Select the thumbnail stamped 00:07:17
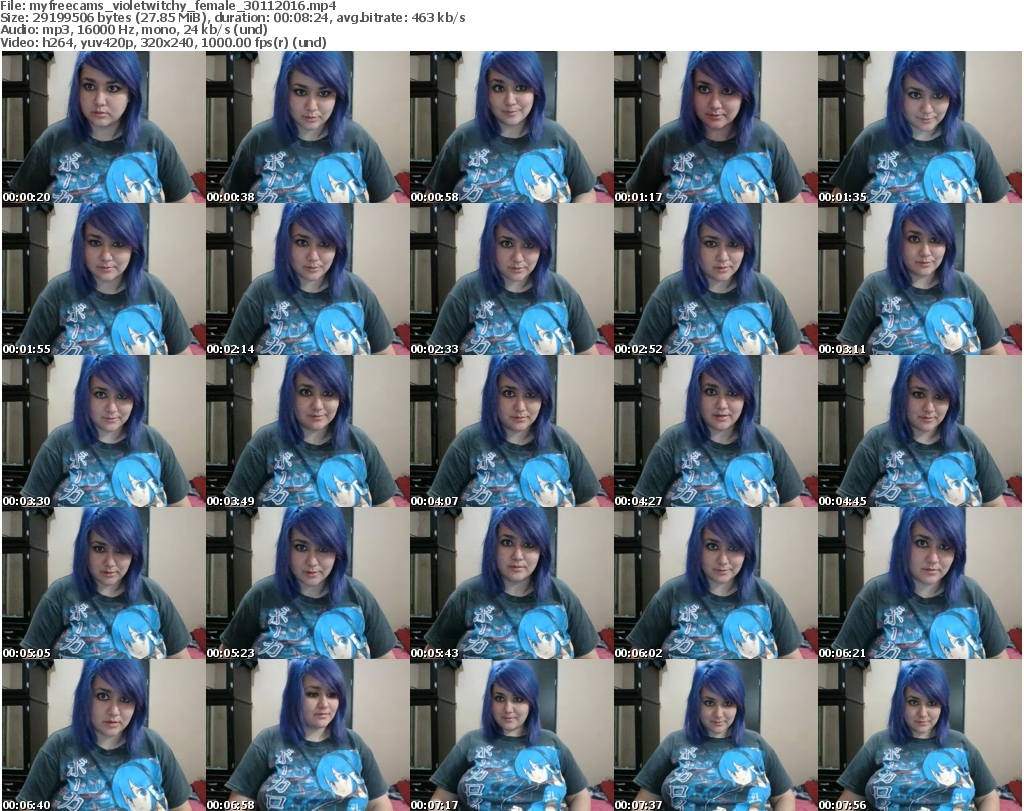This screenshot has width=1024, height=811. click(511, 735)
